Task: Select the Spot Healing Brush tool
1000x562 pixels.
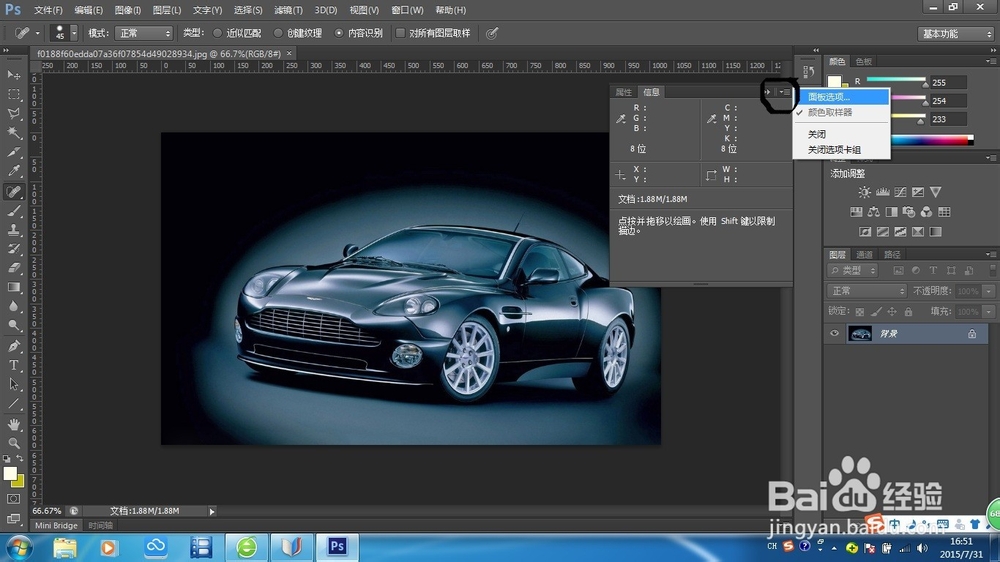Action: pyautogui.click(x=14, y=191)
